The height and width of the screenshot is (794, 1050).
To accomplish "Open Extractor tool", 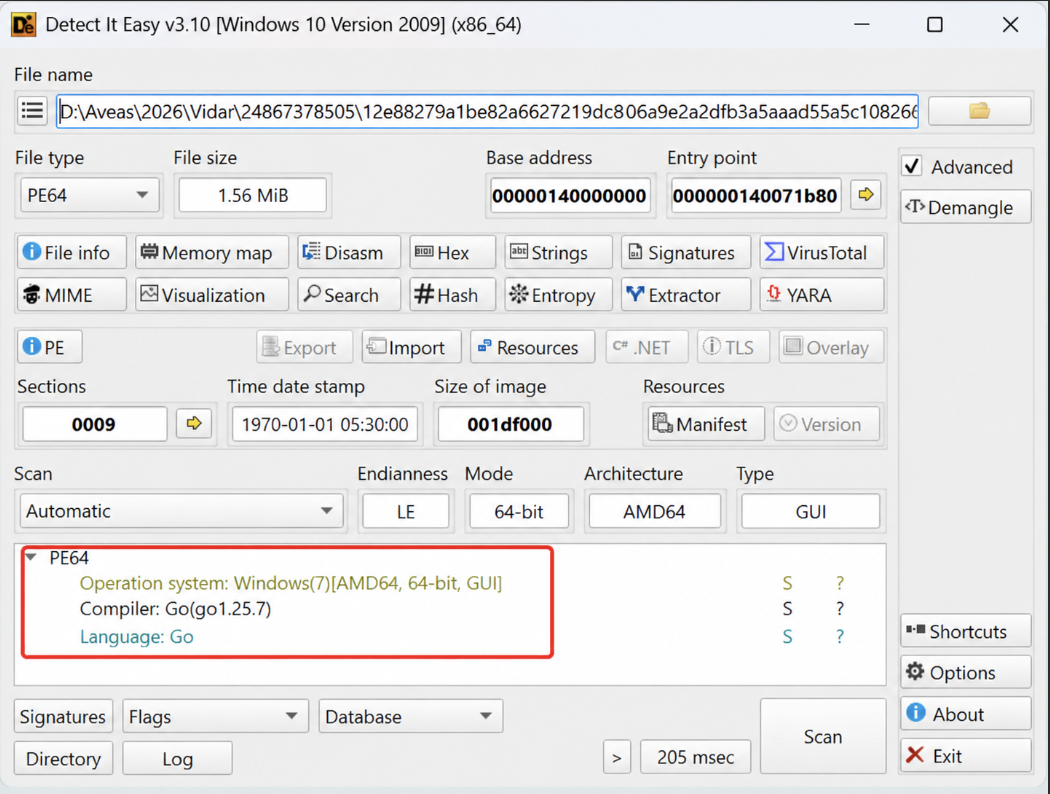I will point(686,295).
